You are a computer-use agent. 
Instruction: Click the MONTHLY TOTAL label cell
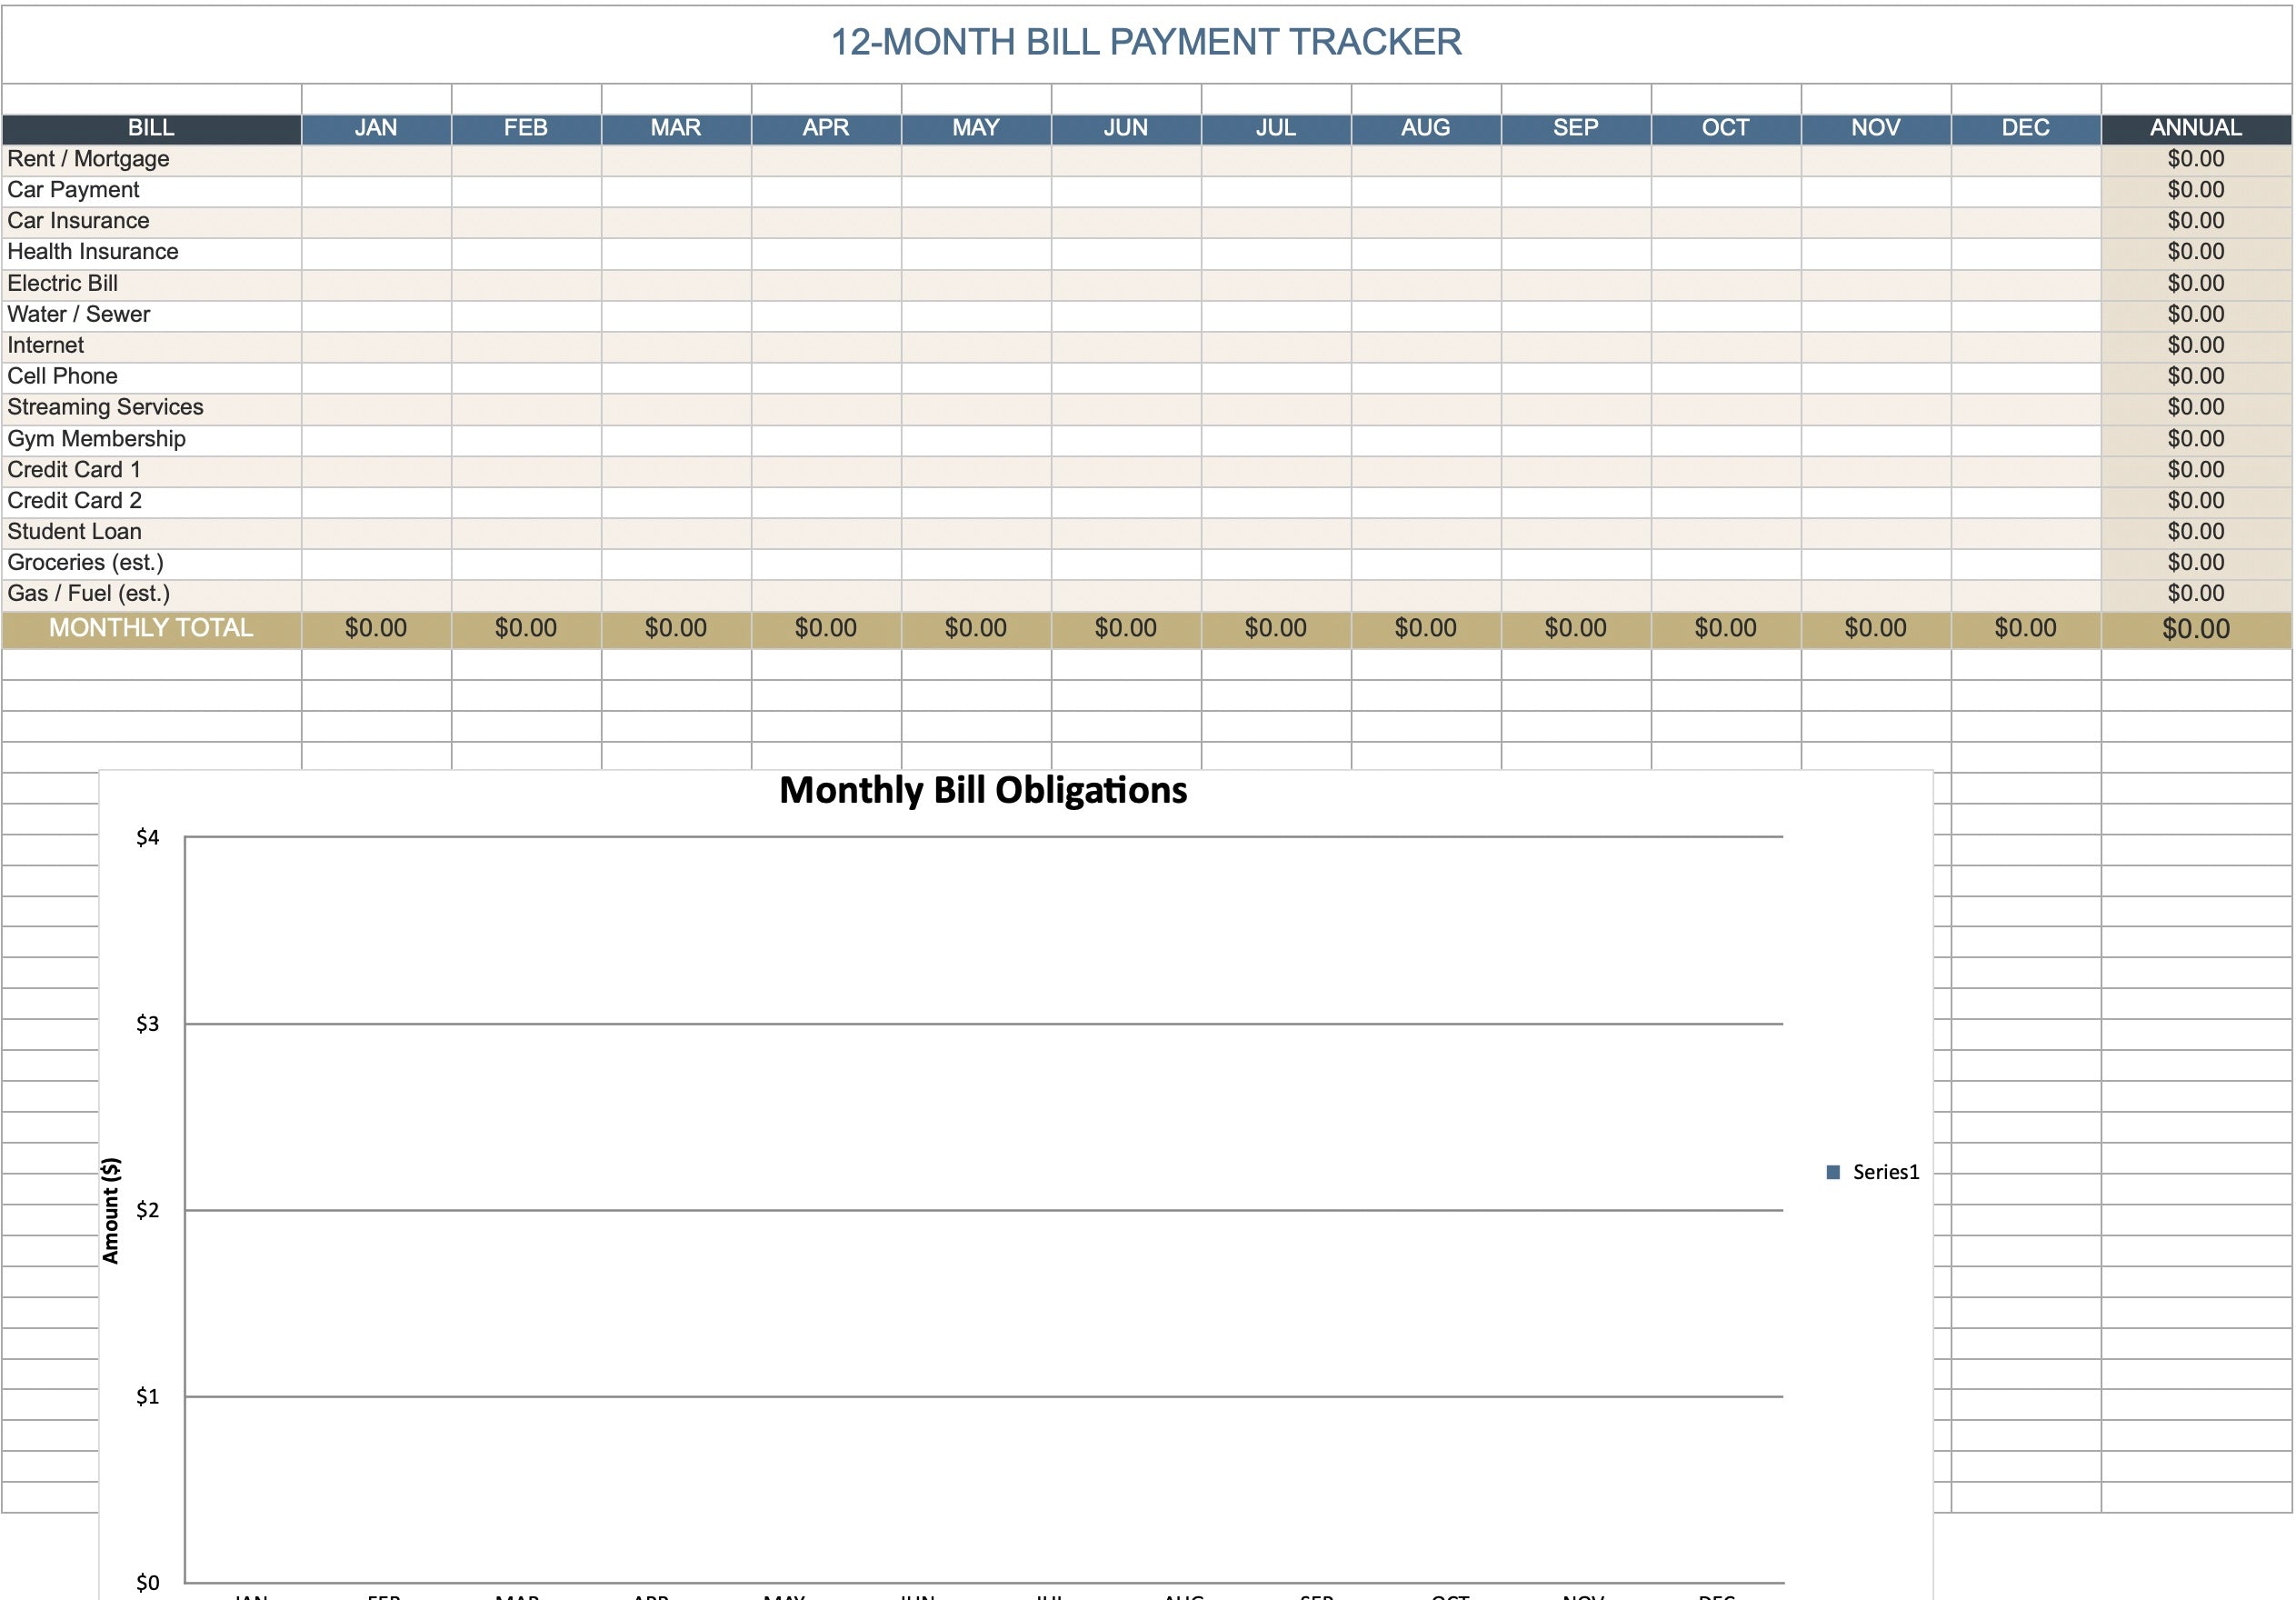point(151,629)
